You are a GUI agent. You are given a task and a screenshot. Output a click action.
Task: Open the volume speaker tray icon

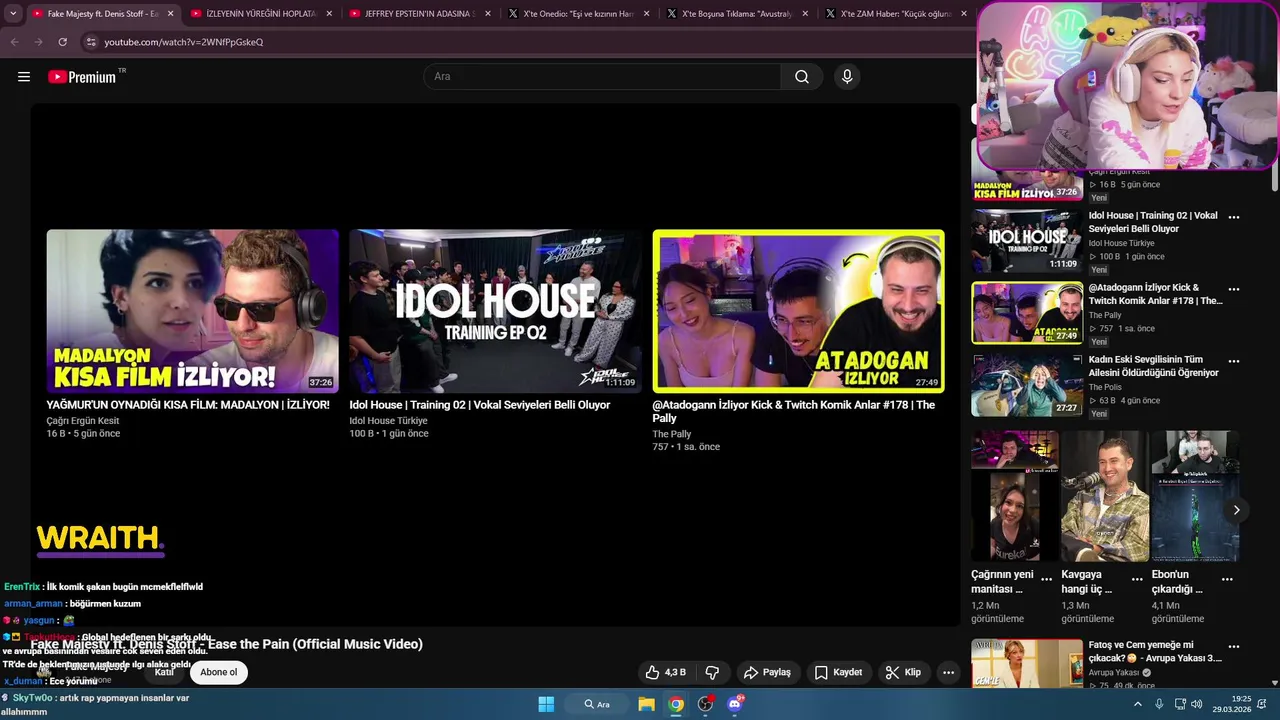pos(1197,704)
